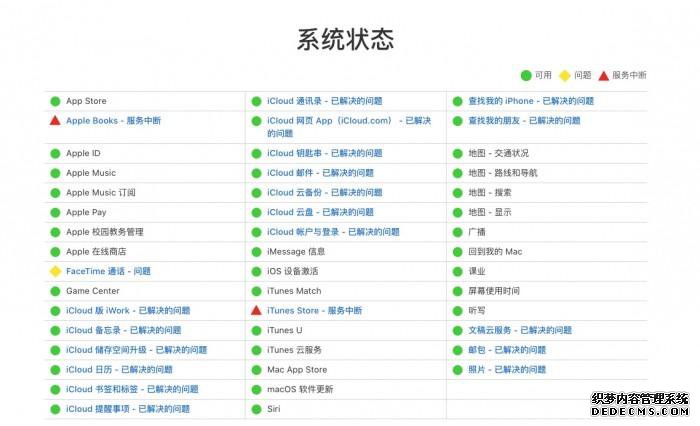Click the green dot beside iCloud 通讯录

[x=256, y=101]
